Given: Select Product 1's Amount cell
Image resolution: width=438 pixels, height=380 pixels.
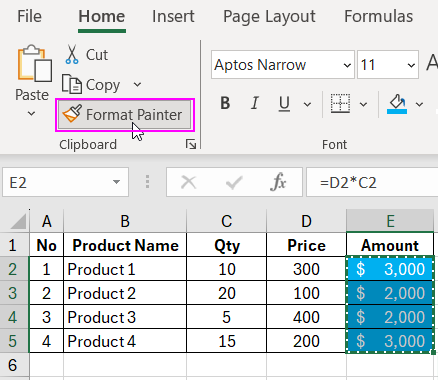Looking at the screenshot, I should point(390,269).
